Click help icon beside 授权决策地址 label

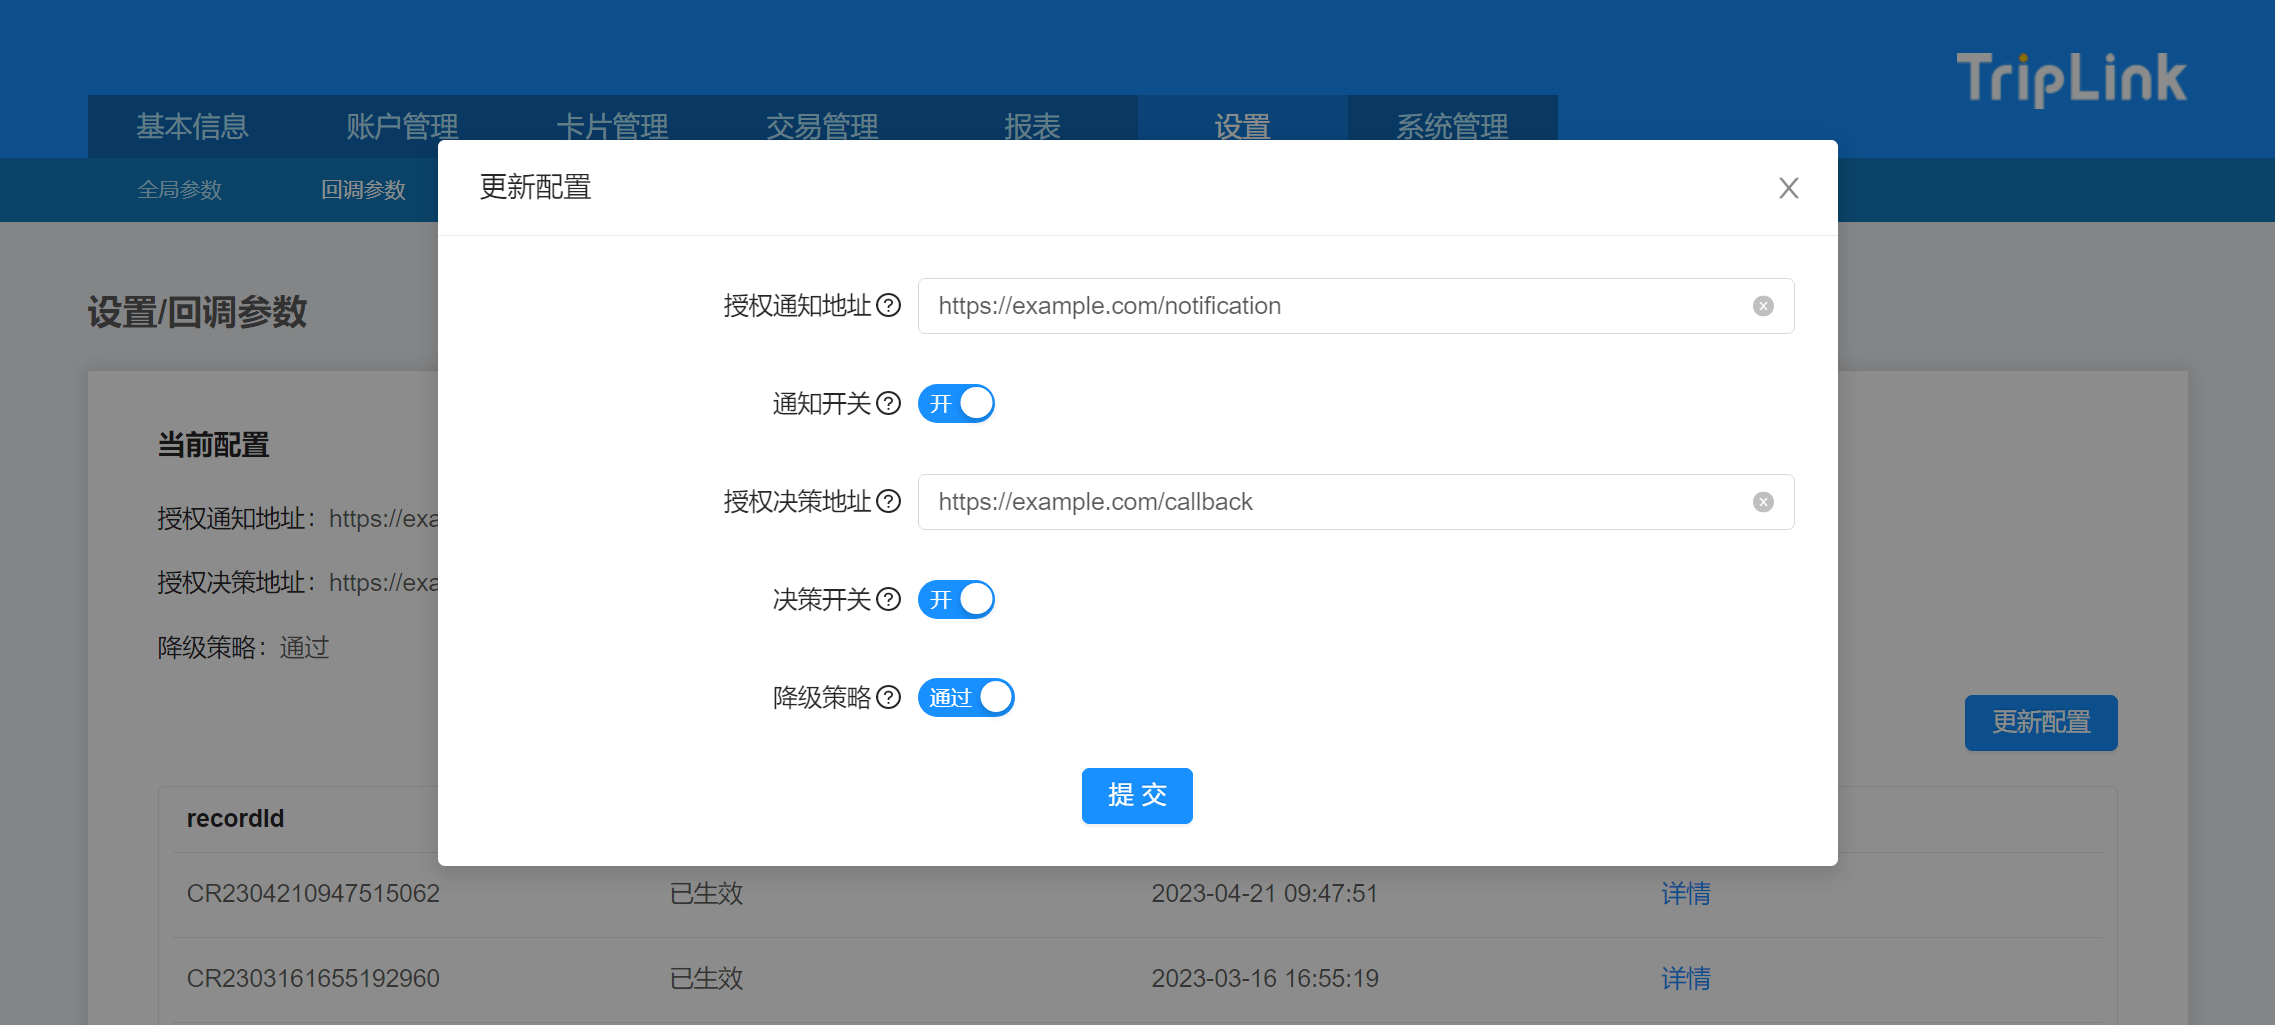(x=888, y=502)
